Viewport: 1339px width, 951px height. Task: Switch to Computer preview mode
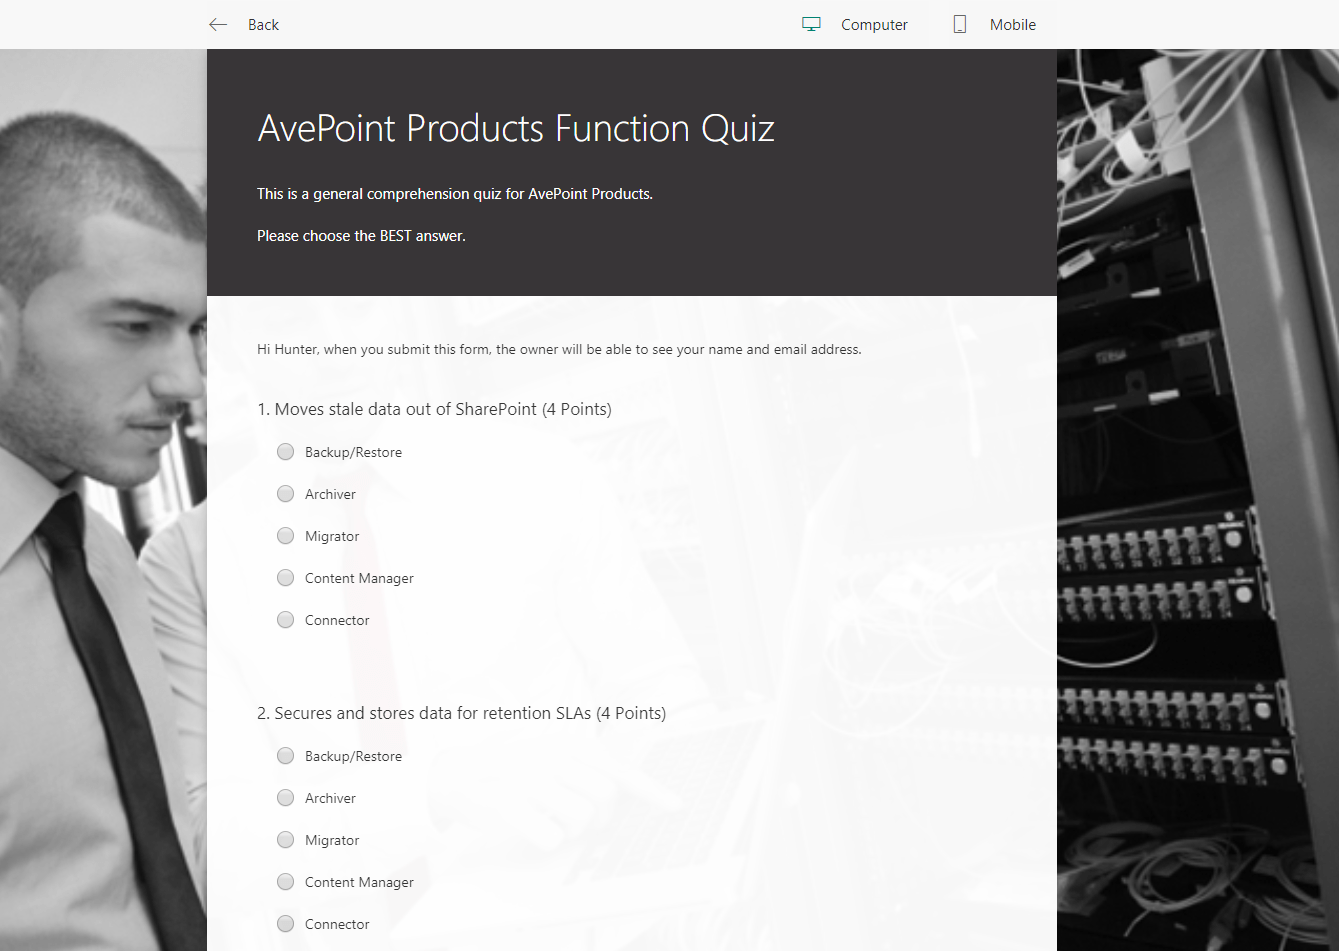point(874,24)
